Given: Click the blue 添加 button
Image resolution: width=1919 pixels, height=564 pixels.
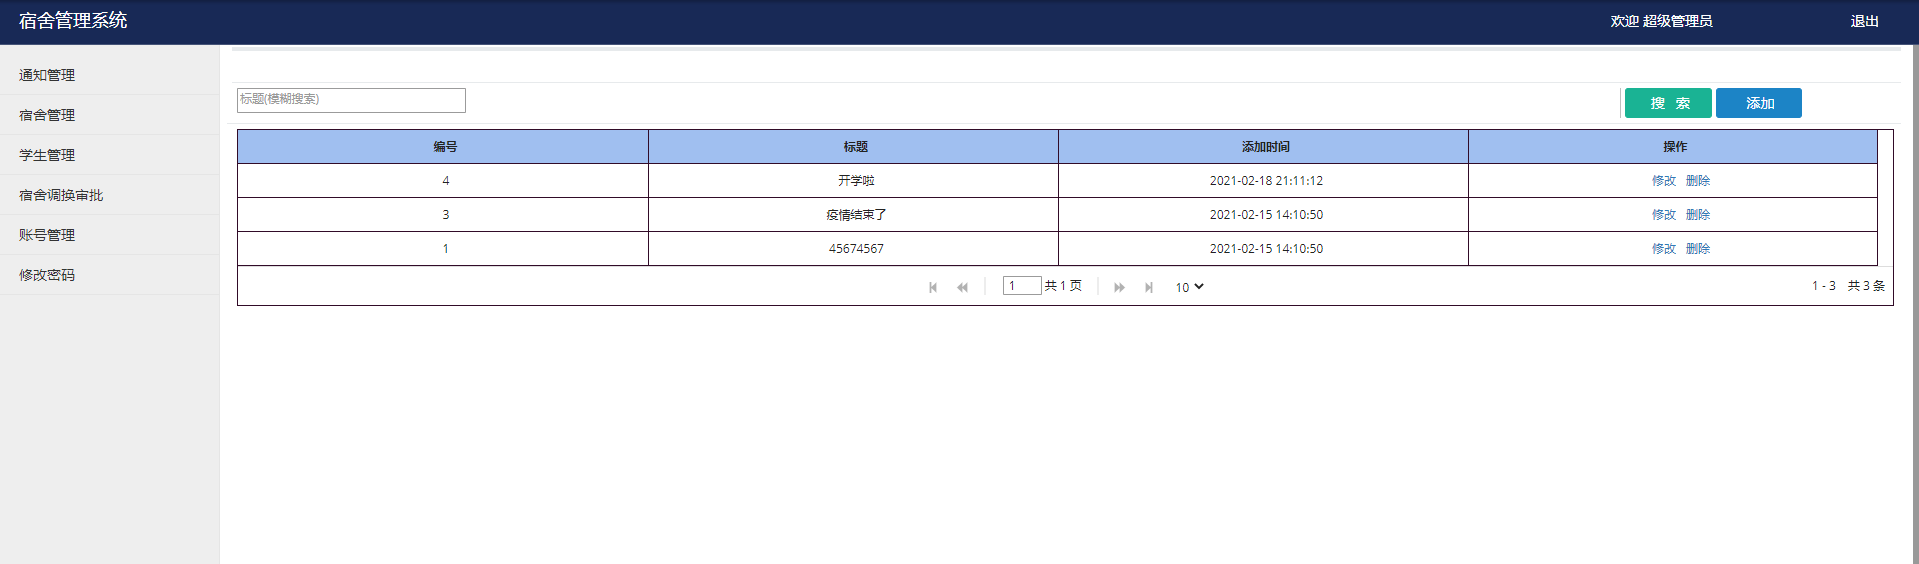Looking at the screenshot, I should tap(1759, 103).
